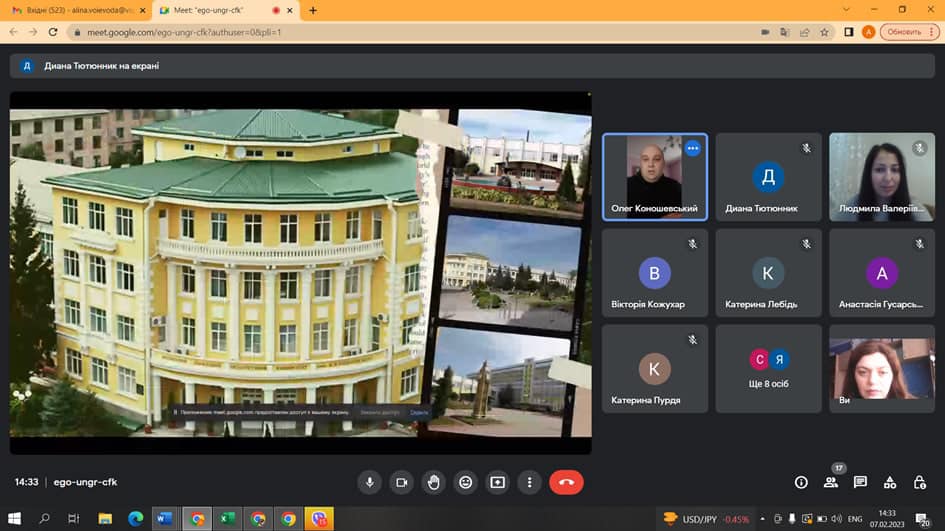This screenshot has height=531, width=945.
Task: Adjust volume via the speaker tray icon
Action: coord(837,519)
